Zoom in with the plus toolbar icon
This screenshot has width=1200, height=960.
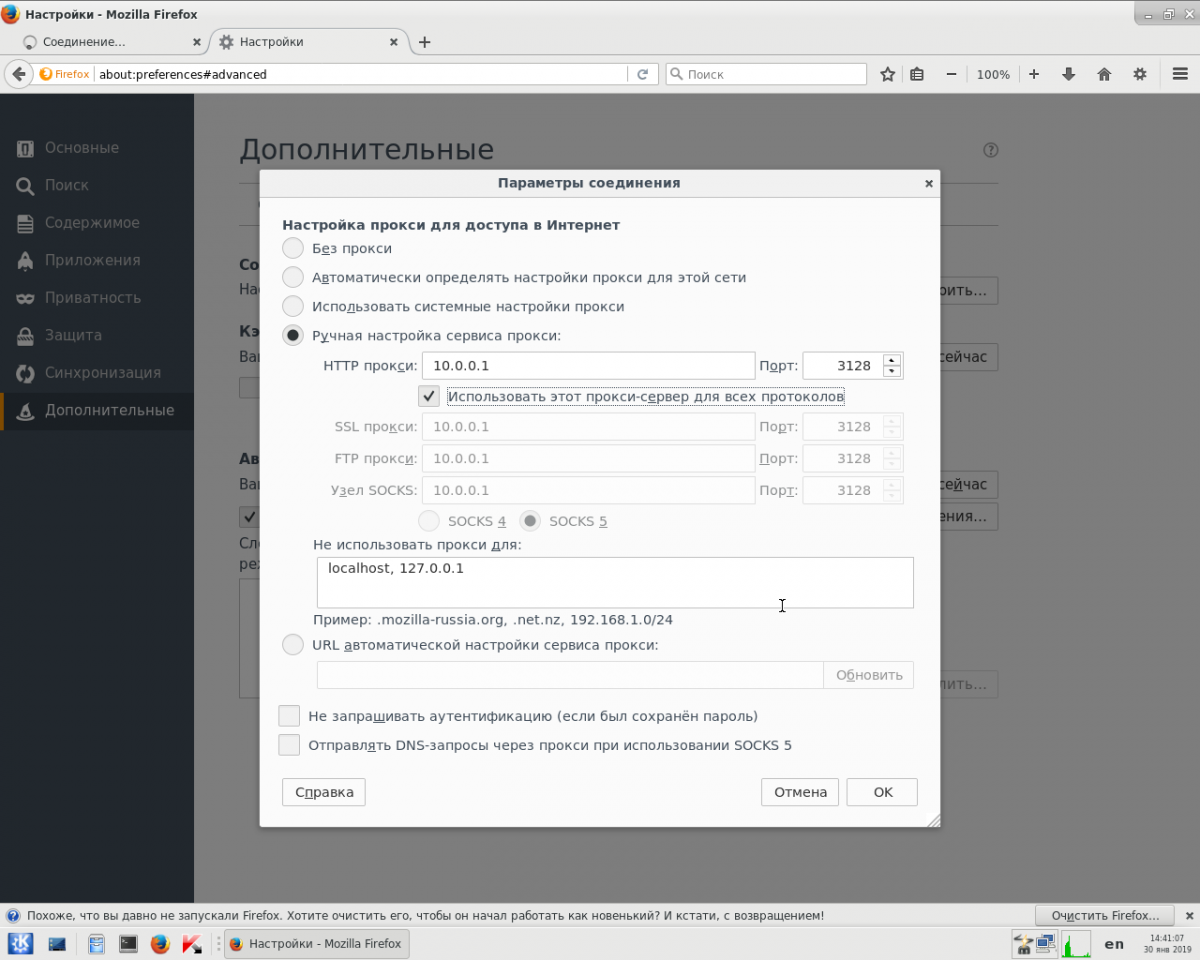click(x=1034, y=74)
